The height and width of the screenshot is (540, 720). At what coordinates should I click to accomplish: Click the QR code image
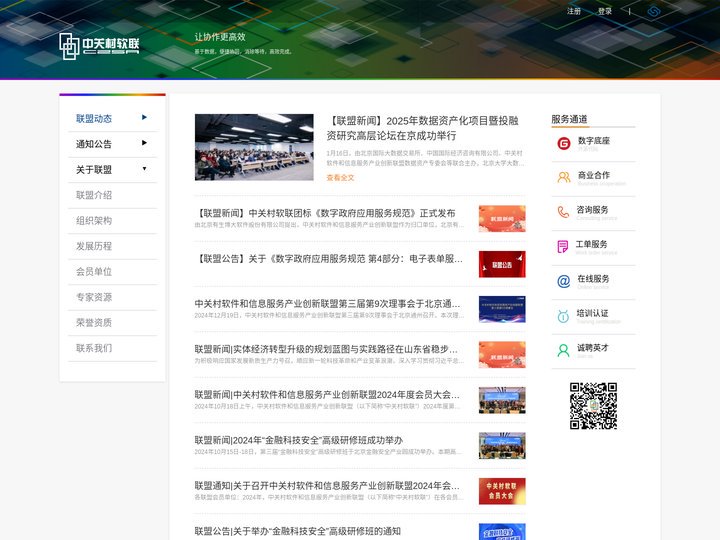pyautogui.click(x=593, y=406)
